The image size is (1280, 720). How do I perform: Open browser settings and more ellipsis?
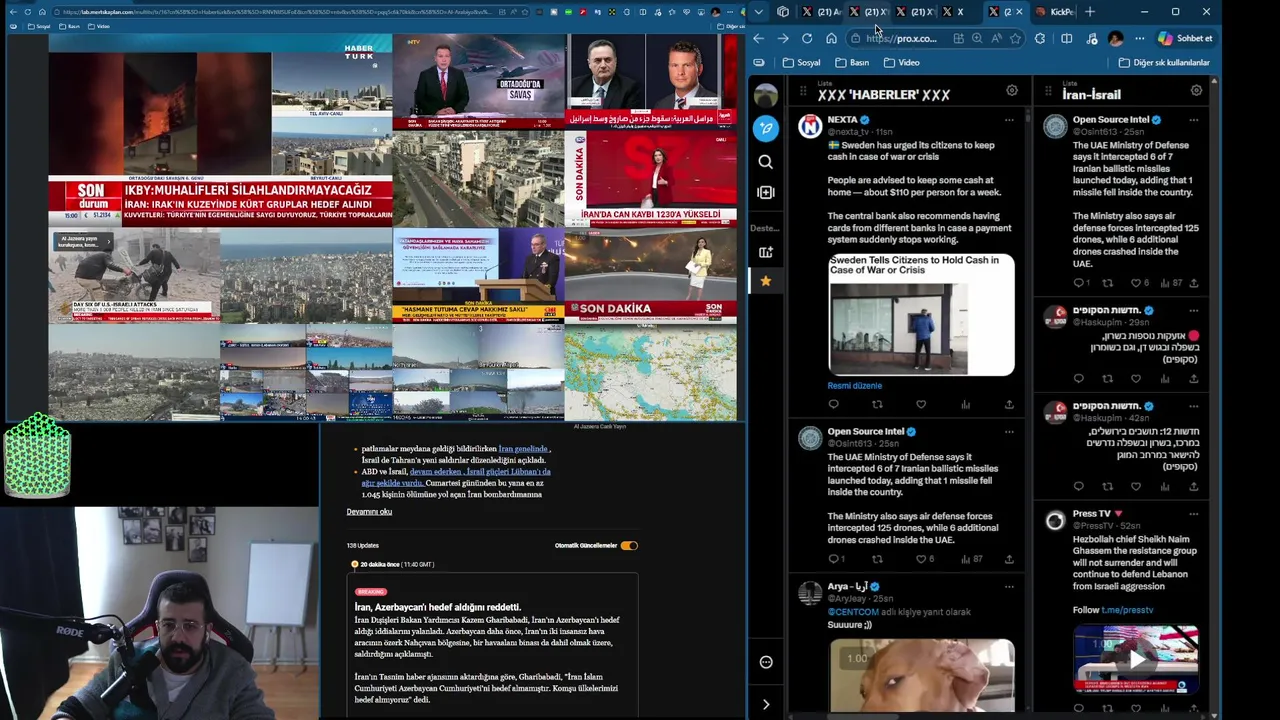[1139, 38]
